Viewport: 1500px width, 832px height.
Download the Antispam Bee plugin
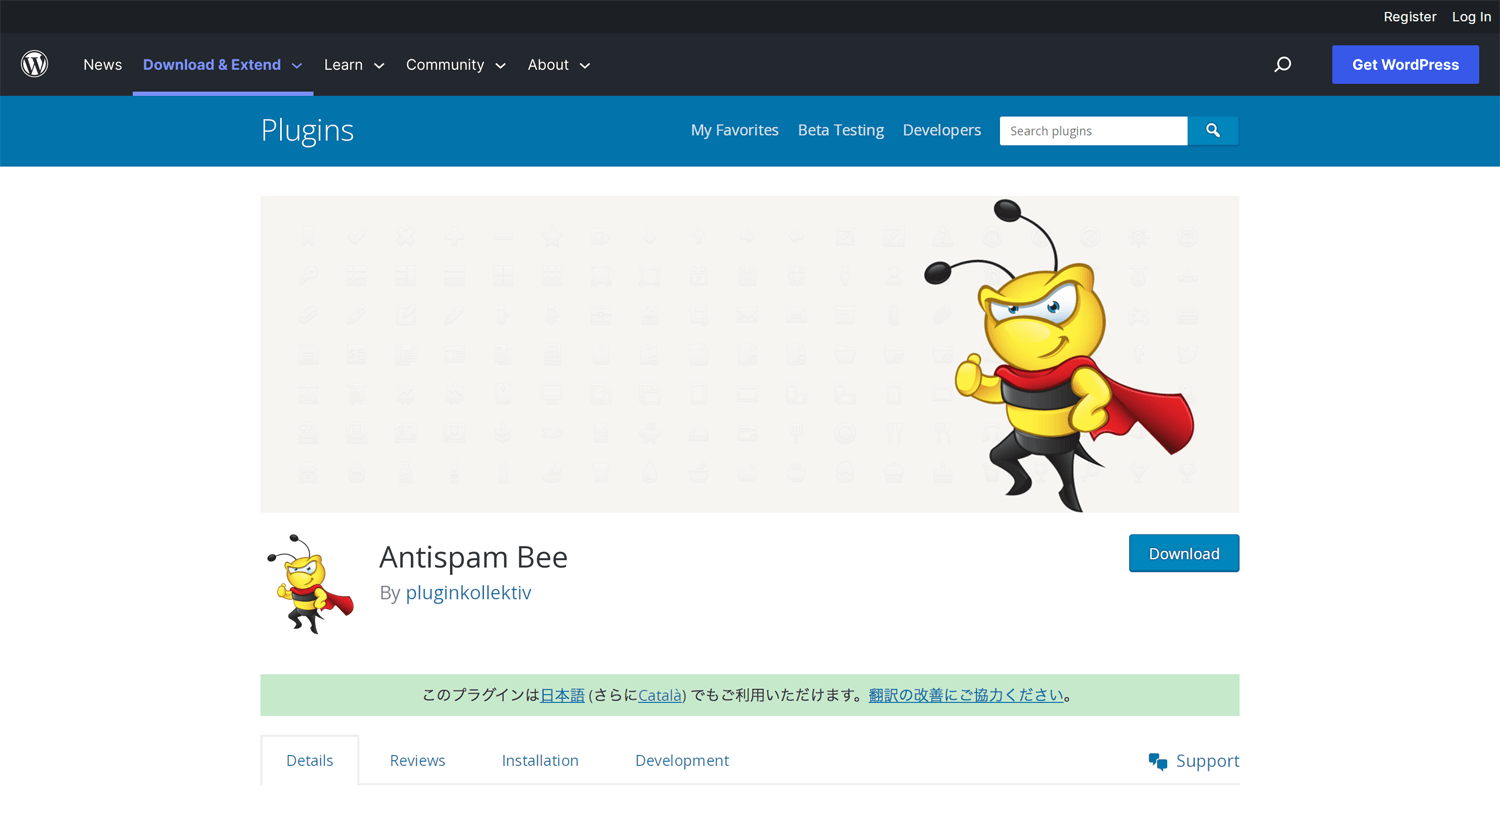tap(1184, 553)
